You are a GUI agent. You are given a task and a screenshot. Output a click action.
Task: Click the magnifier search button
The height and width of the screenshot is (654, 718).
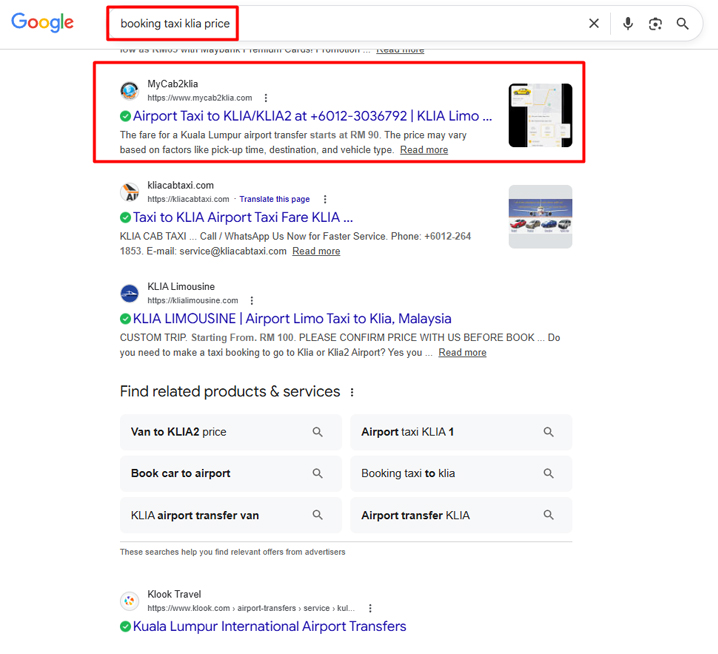682,23
